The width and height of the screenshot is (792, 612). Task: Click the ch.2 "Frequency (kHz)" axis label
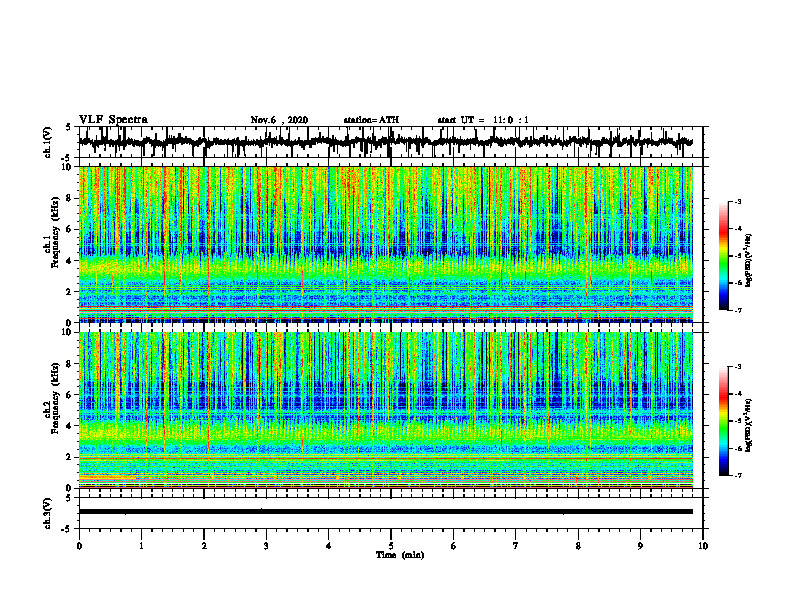[55, 398]
